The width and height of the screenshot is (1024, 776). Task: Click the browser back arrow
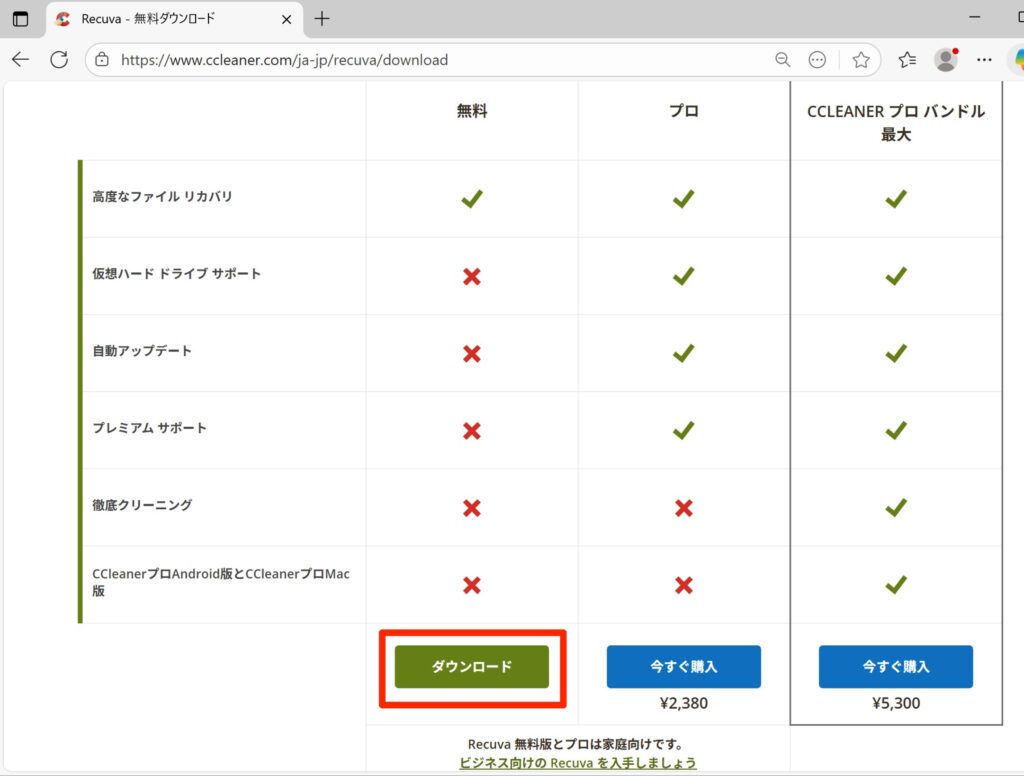[20, 60]
